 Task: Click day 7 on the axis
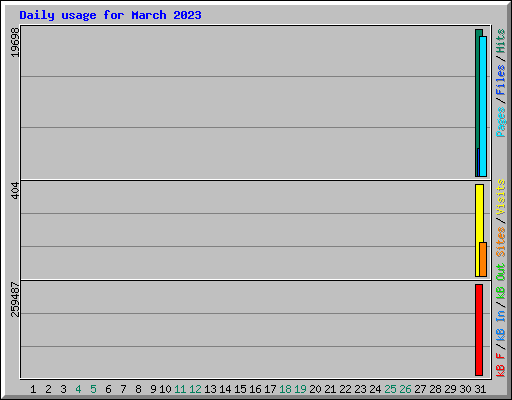pyautogui.click(x=123, y=389)
